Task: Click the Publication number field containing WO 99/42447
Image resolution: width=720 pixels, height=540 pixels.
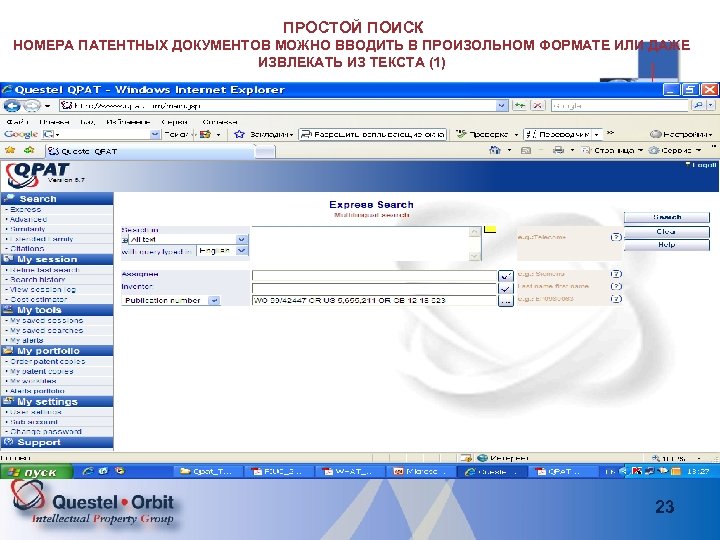Action: (x=375, y=301)
